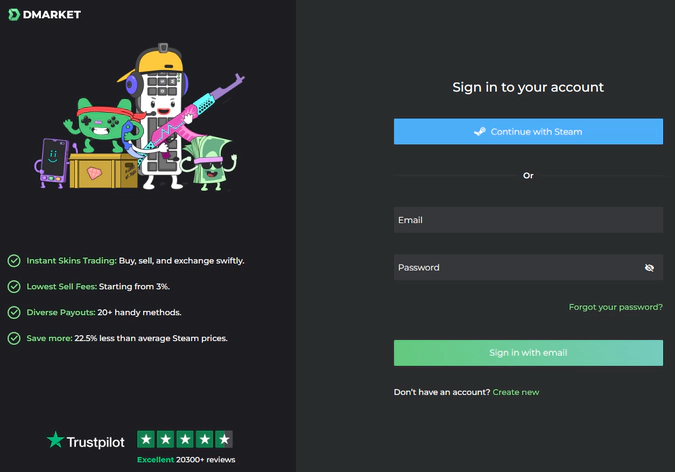Click checkmark beside Diverse Payouts
Screen dimensions: 675x472
pos(14,312)
